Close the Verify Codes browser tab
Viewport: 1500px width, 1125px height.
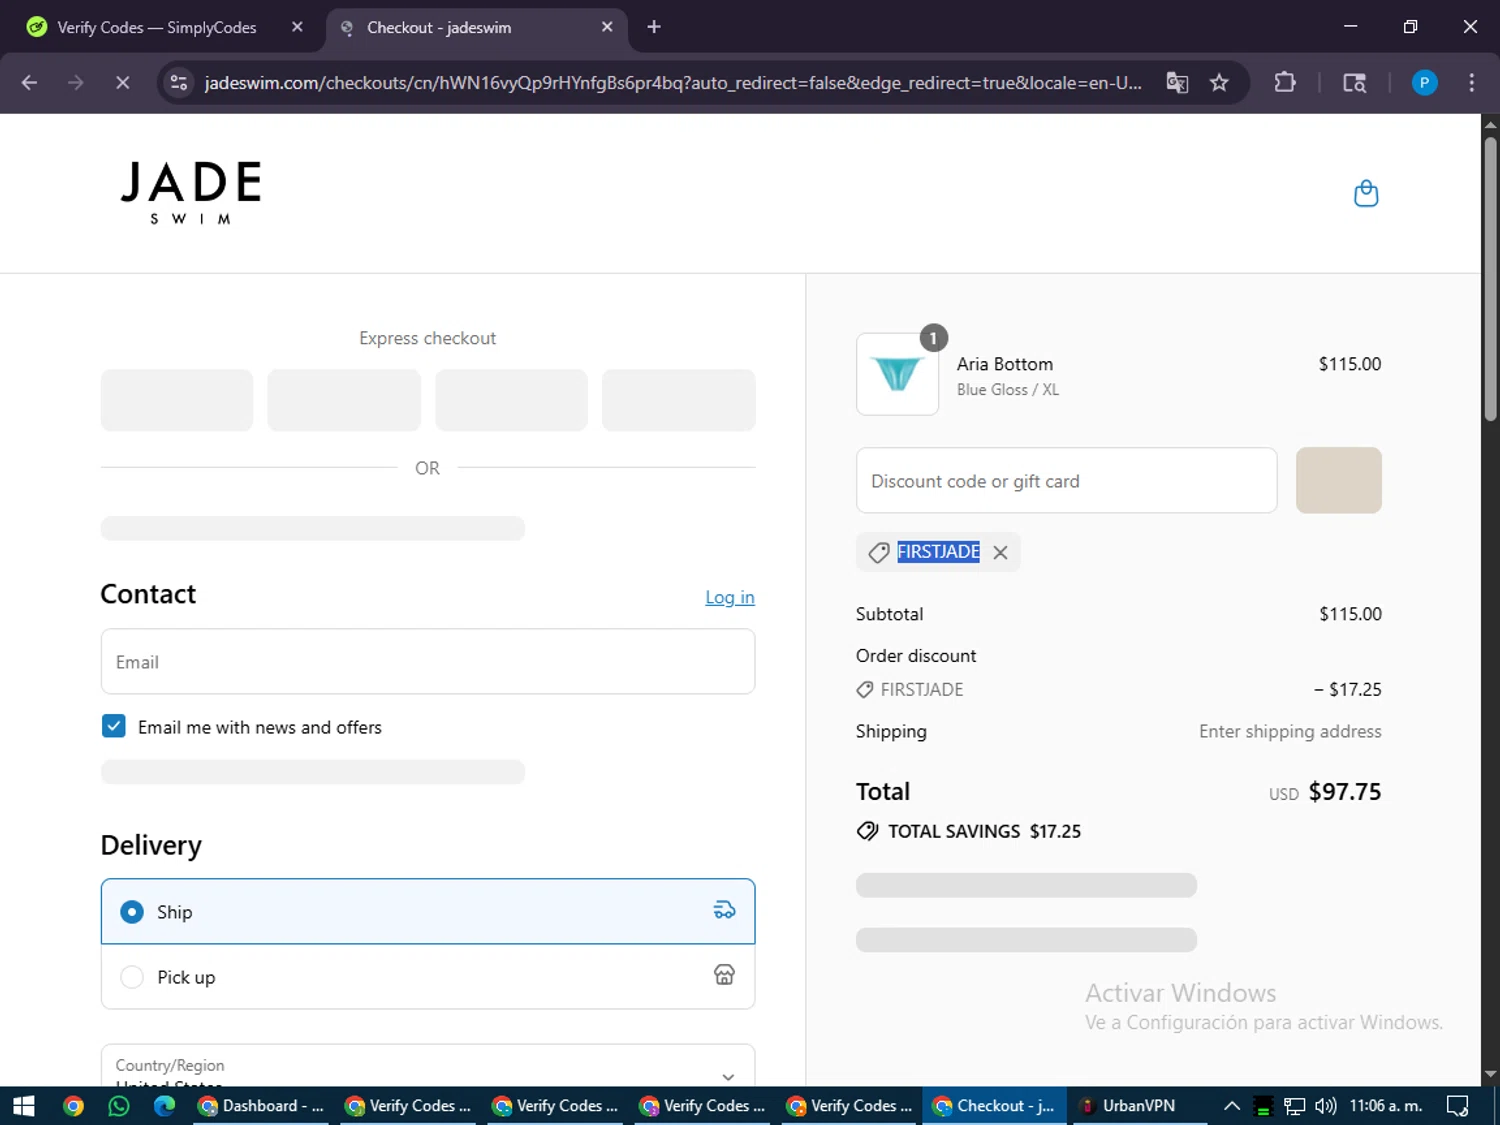(297, 27)
